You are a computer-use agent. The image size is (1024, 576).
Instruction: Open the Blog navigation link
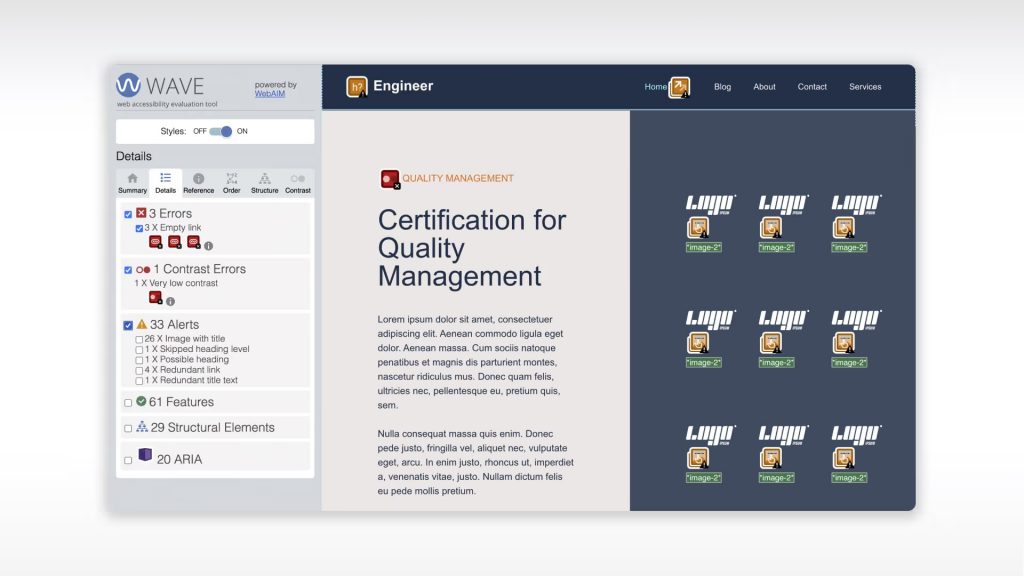(722, 87)
